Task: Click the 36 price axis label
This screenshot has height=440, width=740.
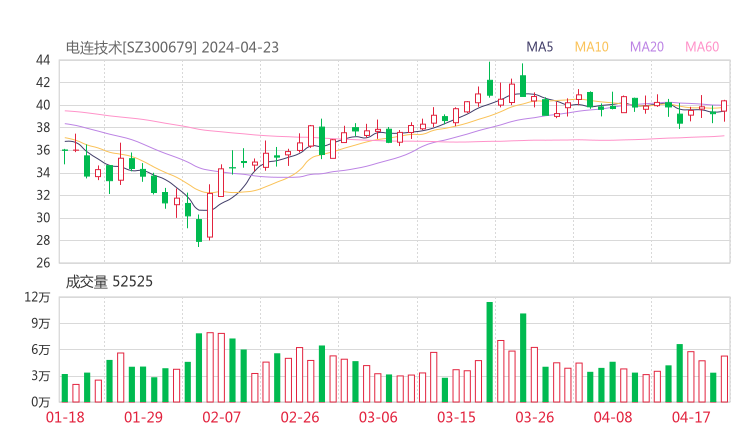Action: tap(43, 150)
